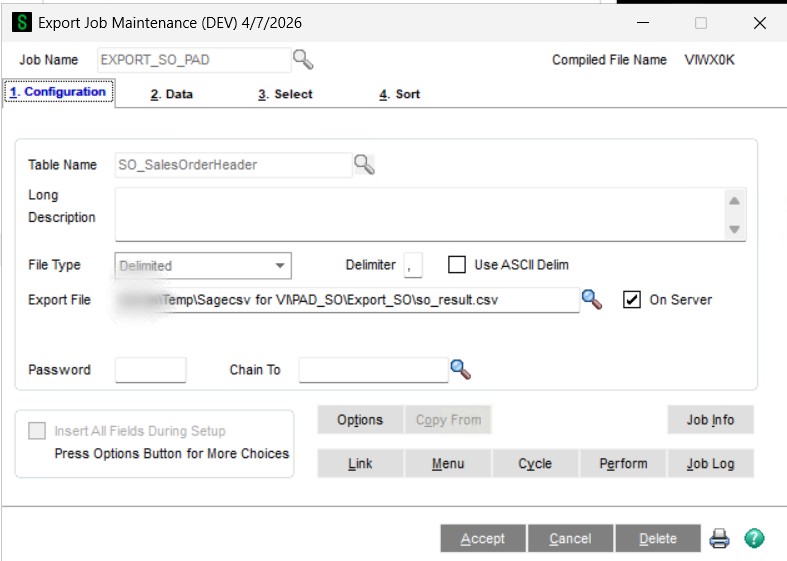Open the Job Name lookup magnifier
Image resolution: width=787 pixels, height=561 pixels.
[x=303, y=60]
